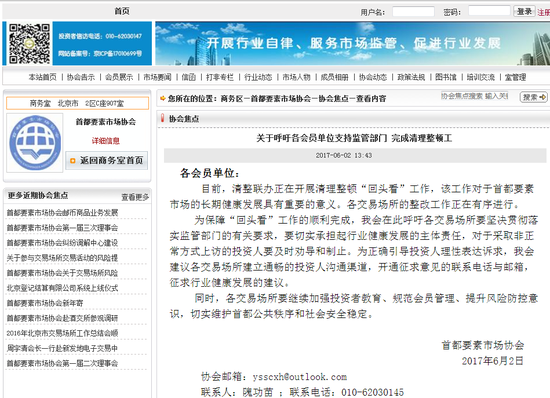Open article 周学清会长一行赴新发地电子交易中
This screenshot has width=550, height=398.
(62, 348)
